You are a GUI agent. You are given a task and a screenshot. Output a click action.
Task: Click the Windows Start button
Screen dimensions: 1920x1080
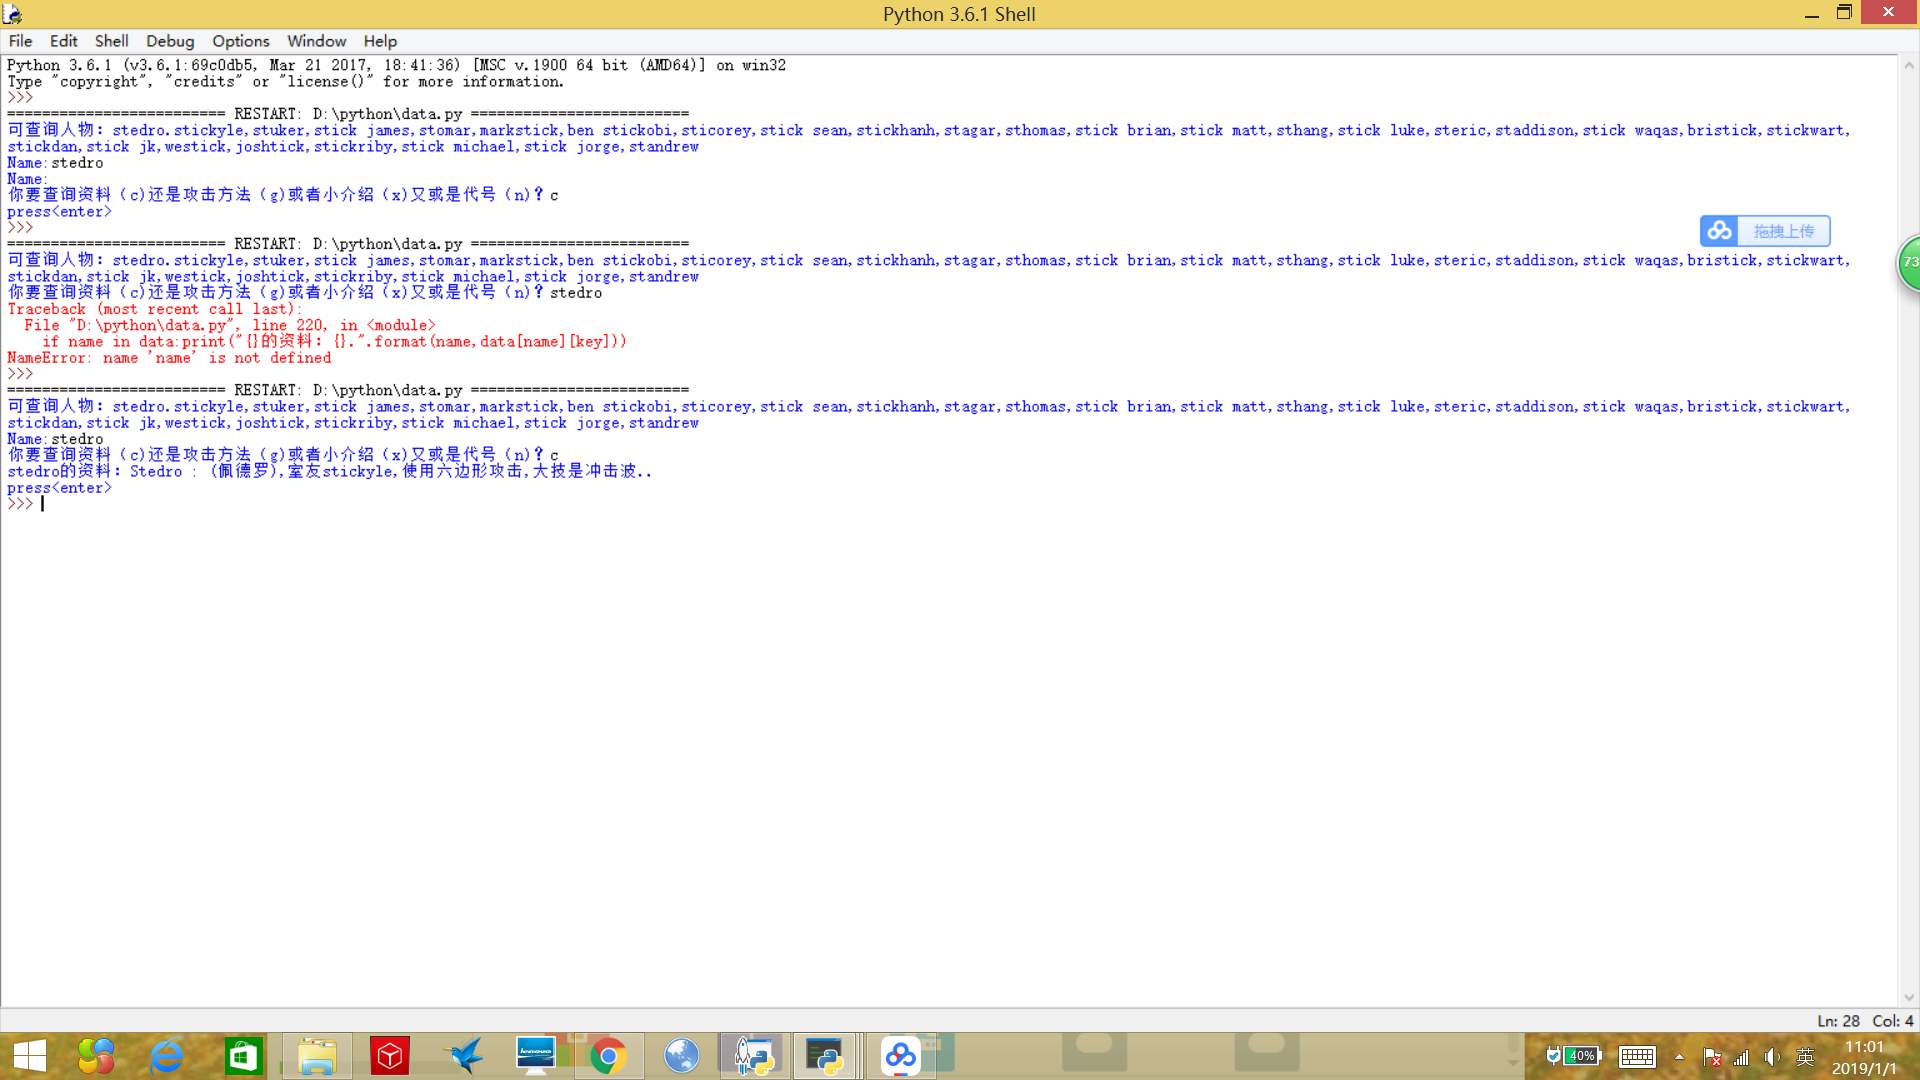[x=30, y=1056]
